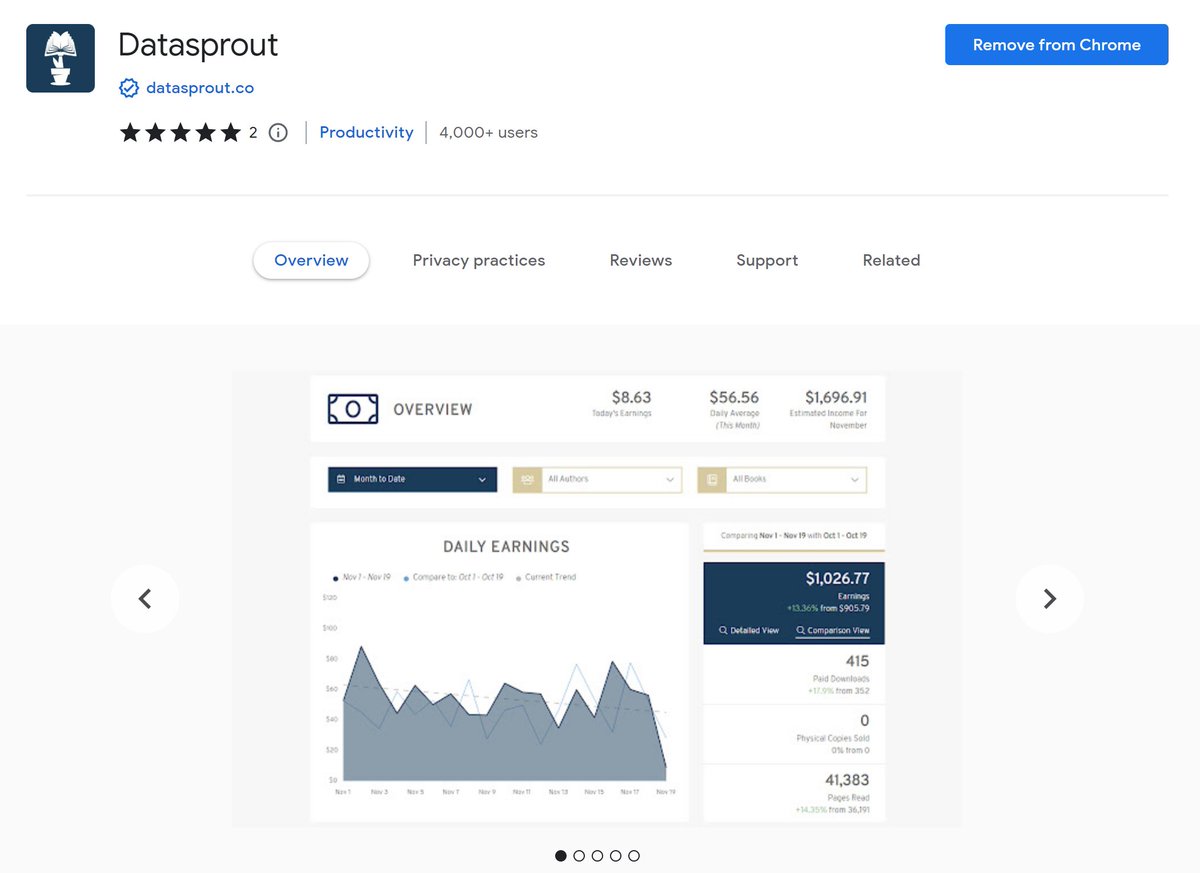The image size is (1200, 873).
Task: Expand the Month to Date dropdown
Action: coord(412,479)
